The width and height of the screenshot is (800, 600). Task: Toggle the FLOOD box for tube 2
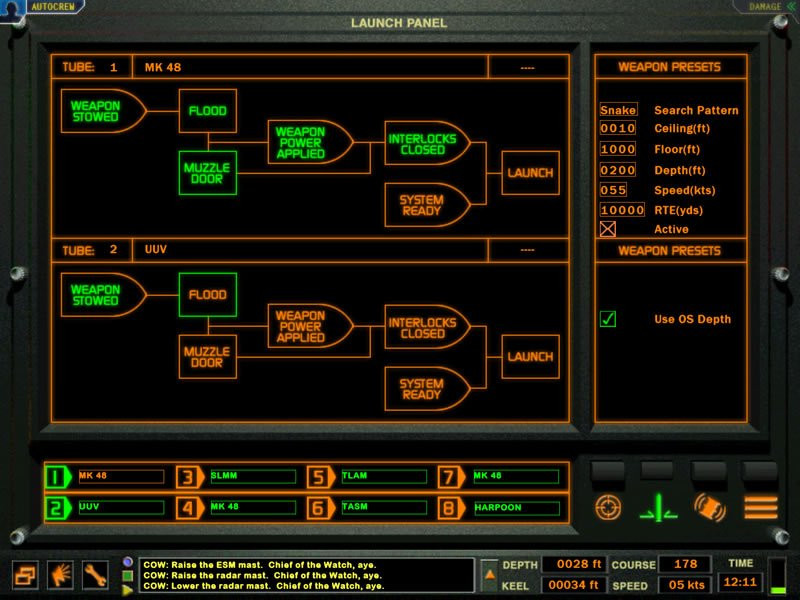coord(208,295)
